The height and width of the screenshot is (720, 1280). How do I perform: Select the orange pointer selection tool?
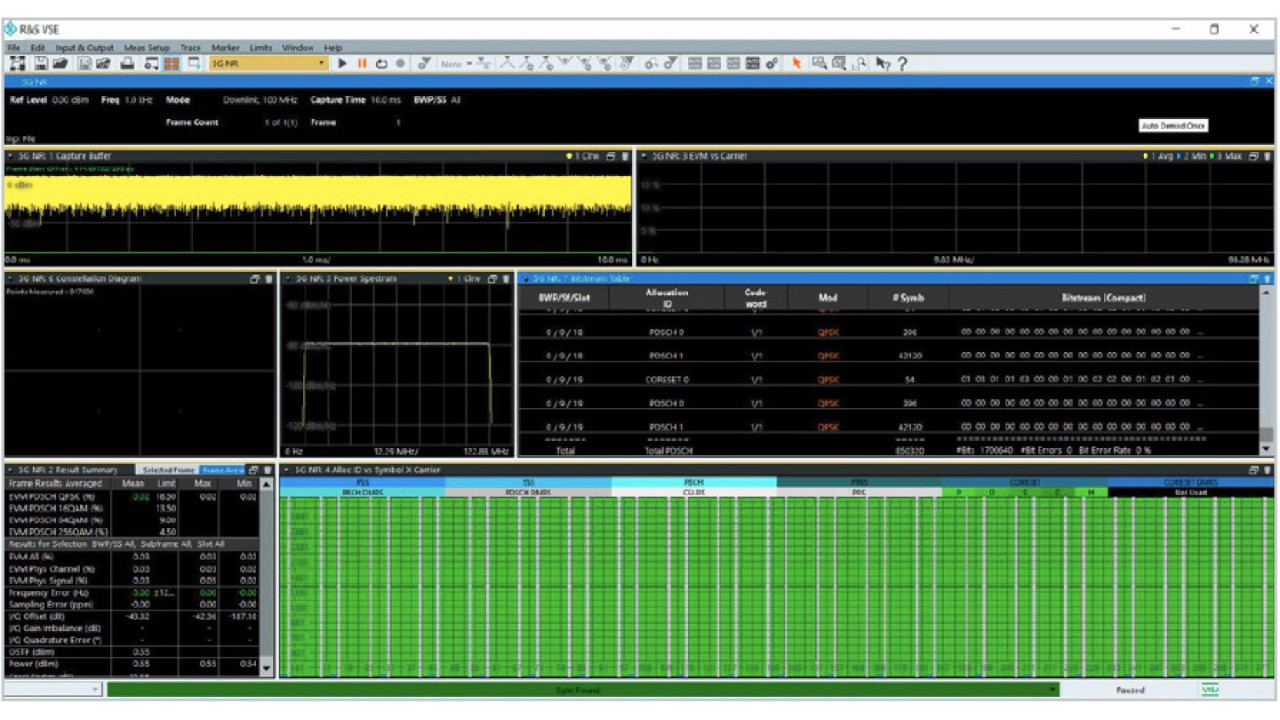797,64
